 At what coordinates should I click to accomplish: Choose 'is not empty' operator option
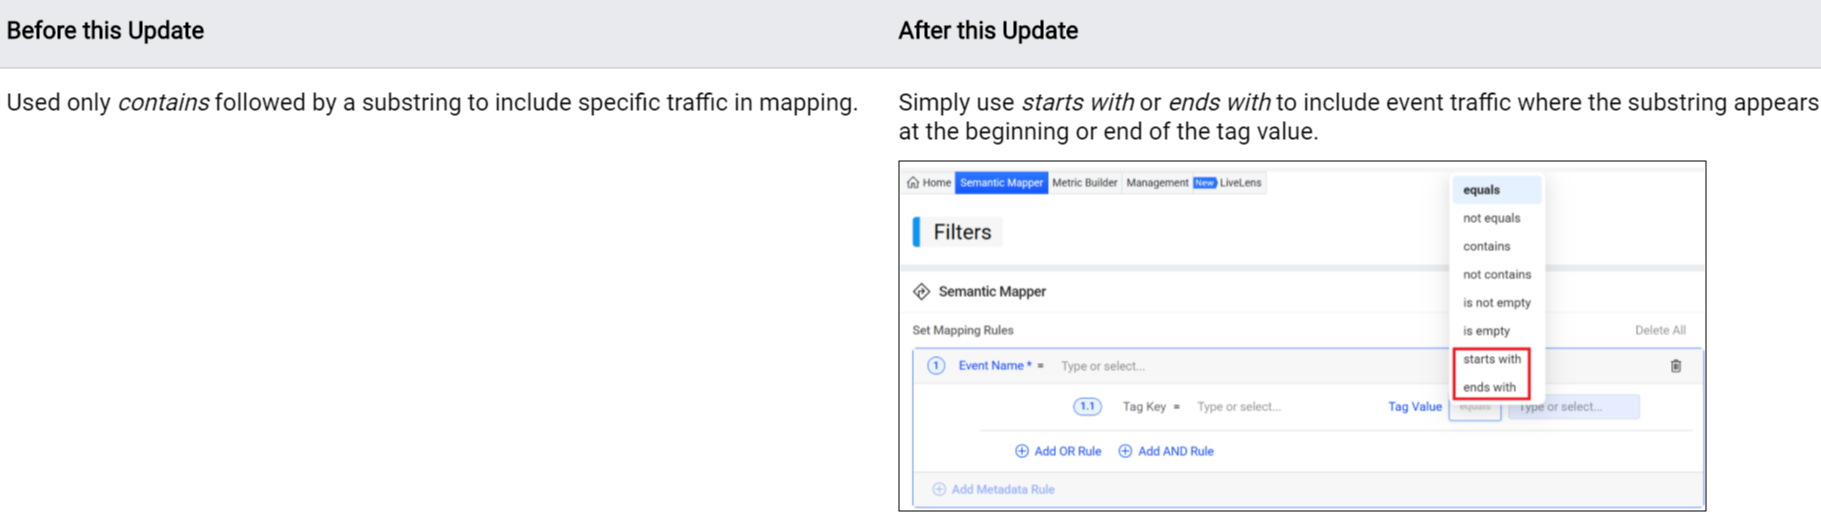[x=1496, y=302]
